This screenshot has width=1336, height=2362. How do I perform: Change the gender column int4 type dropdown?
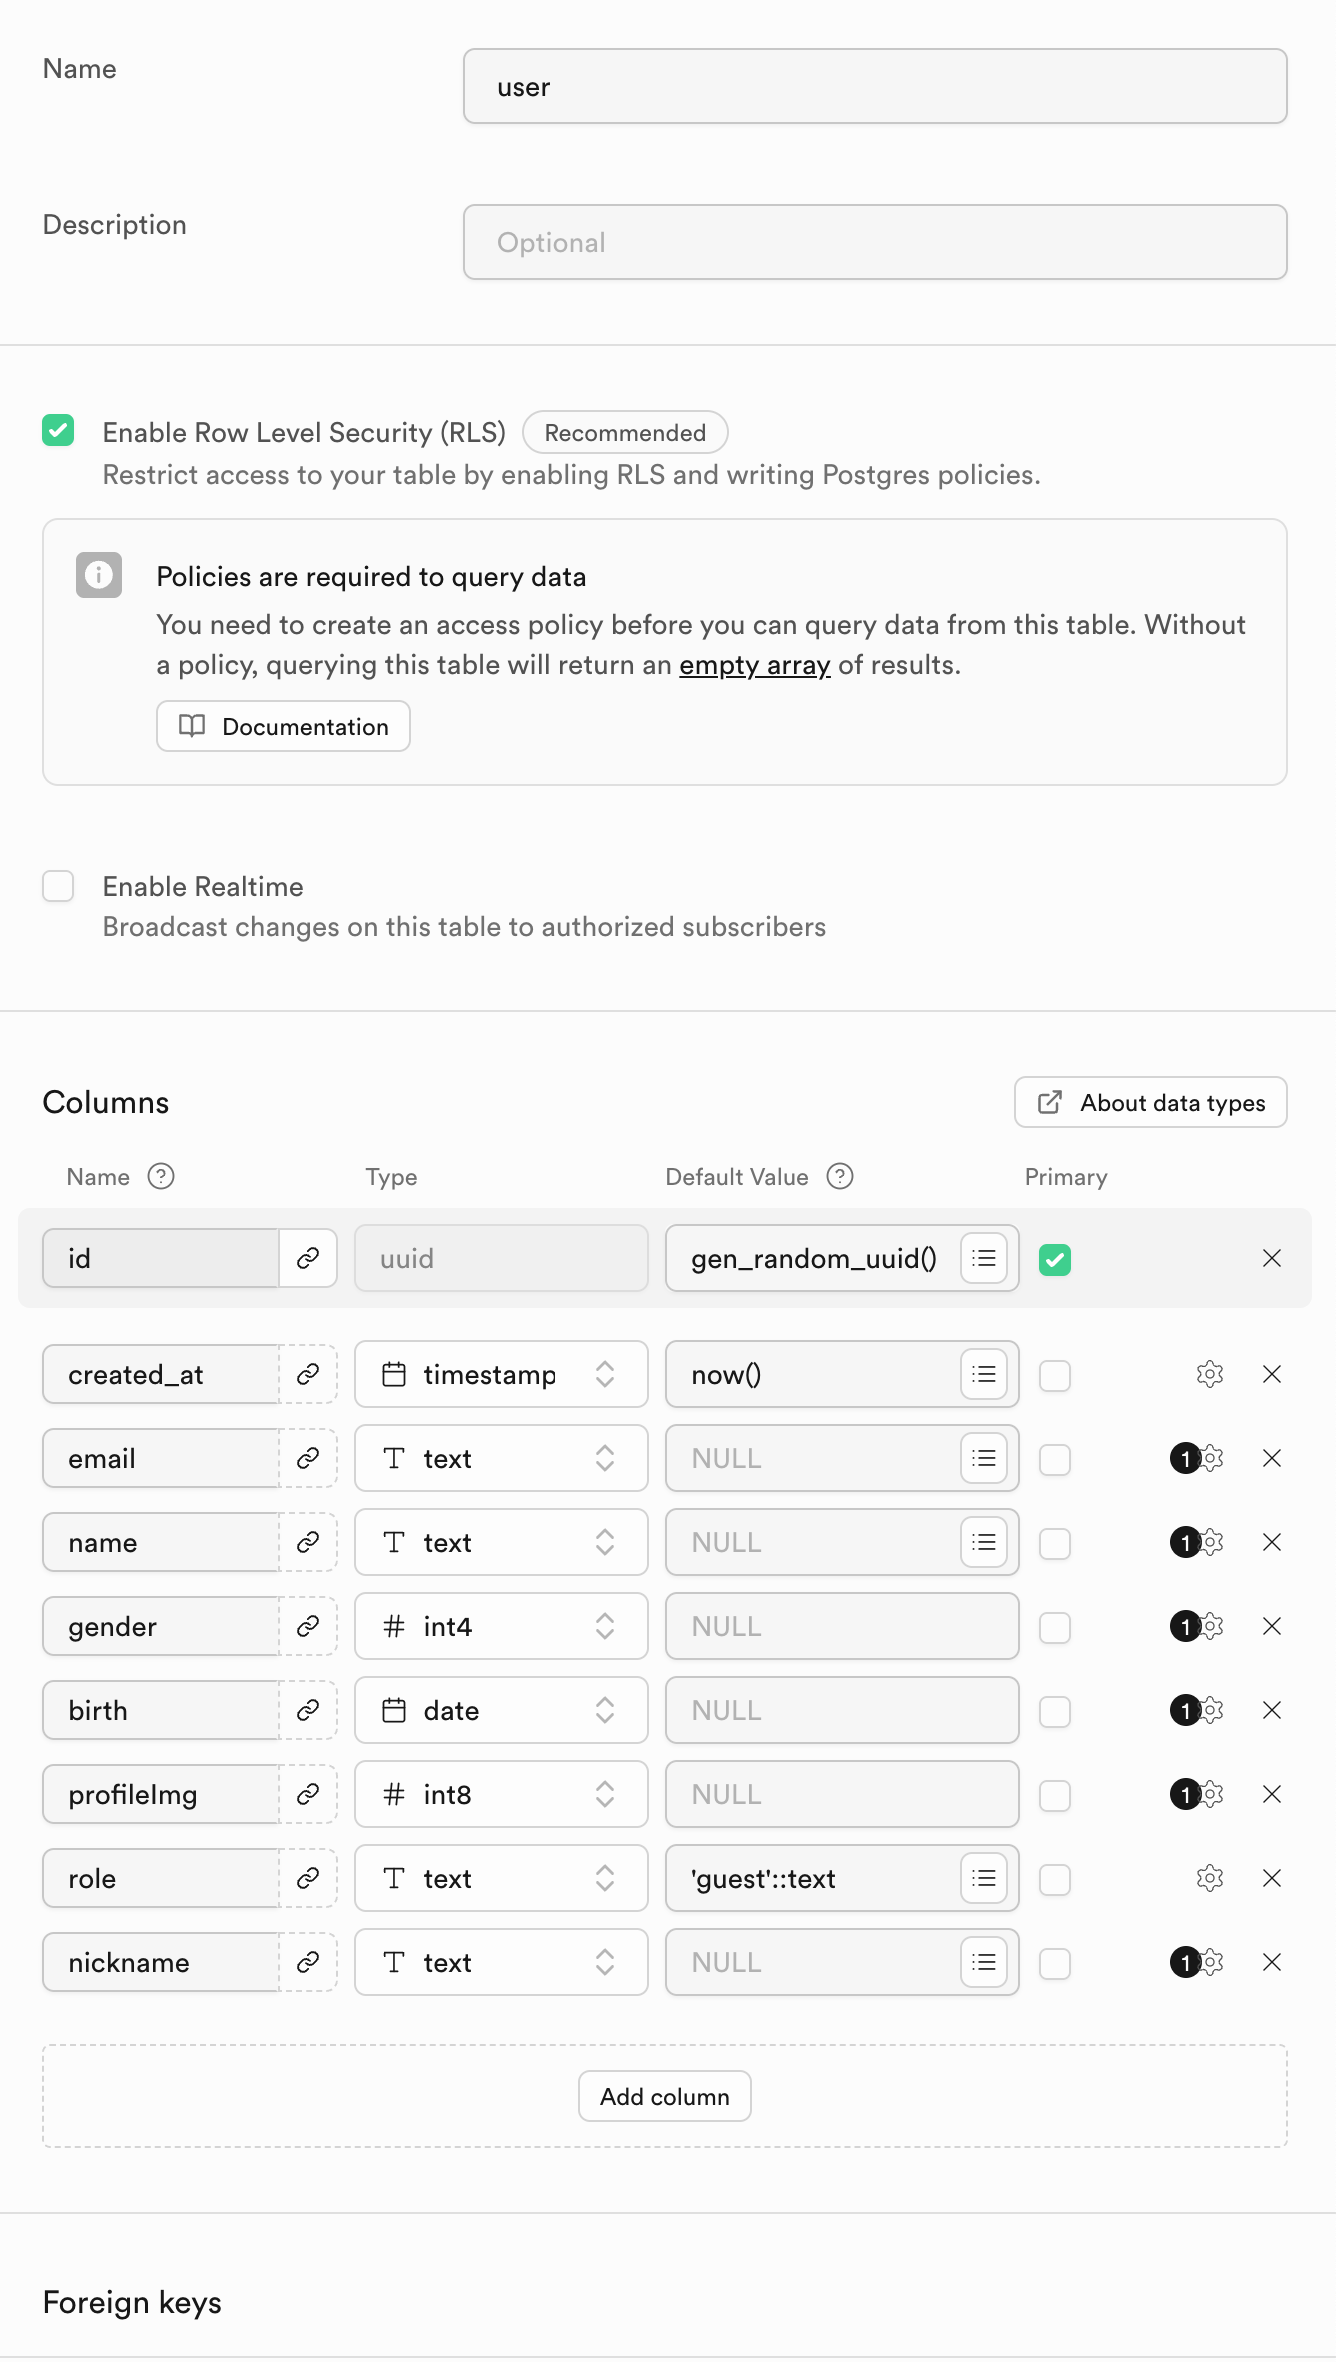pyautogui.click(x=501, y=1626)
